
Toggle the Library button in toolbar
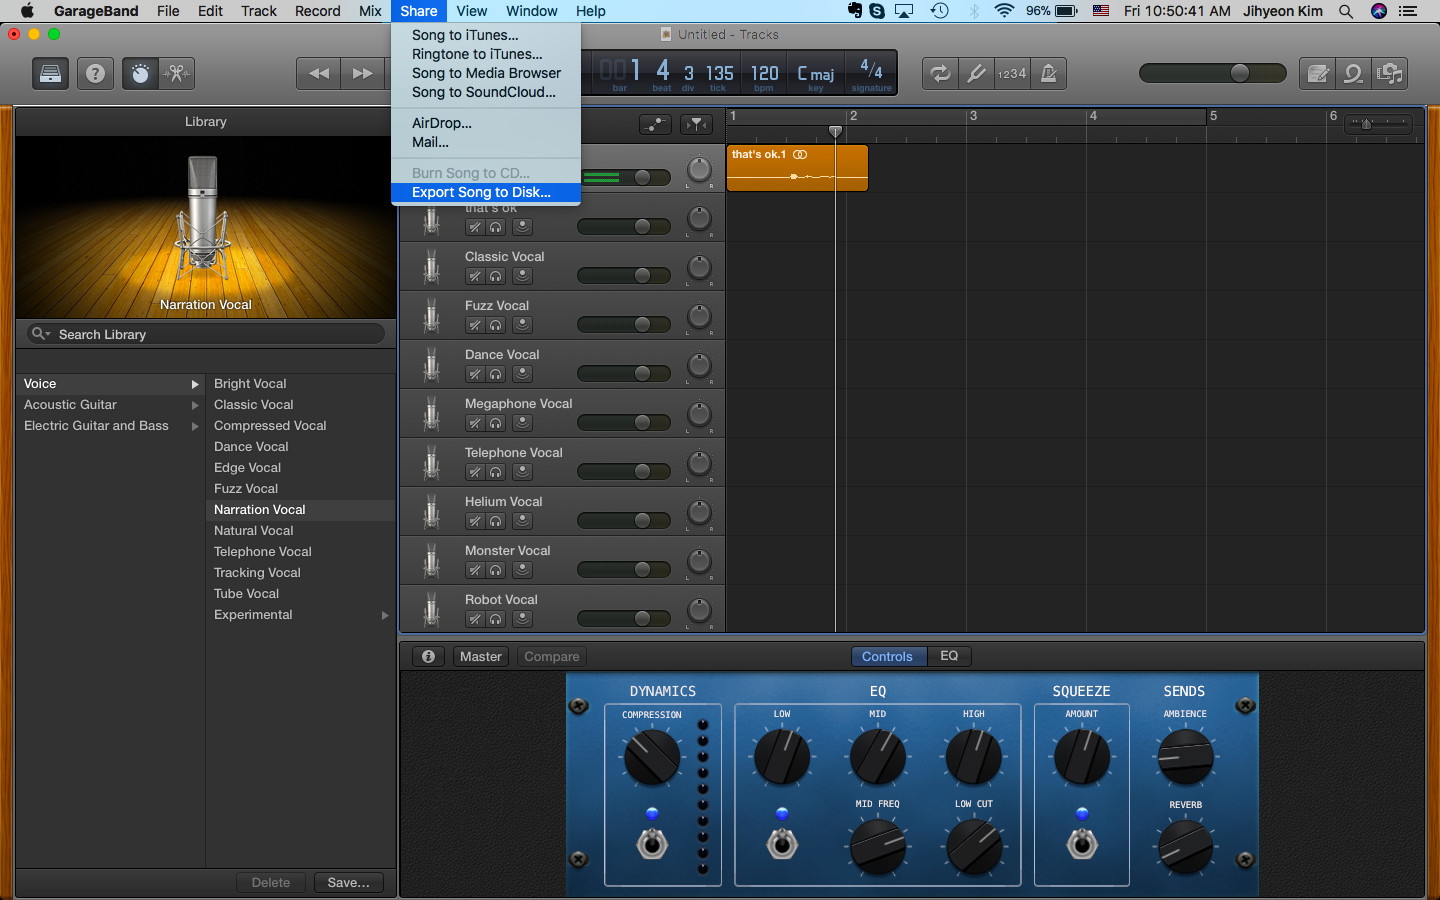pos(50,74)
